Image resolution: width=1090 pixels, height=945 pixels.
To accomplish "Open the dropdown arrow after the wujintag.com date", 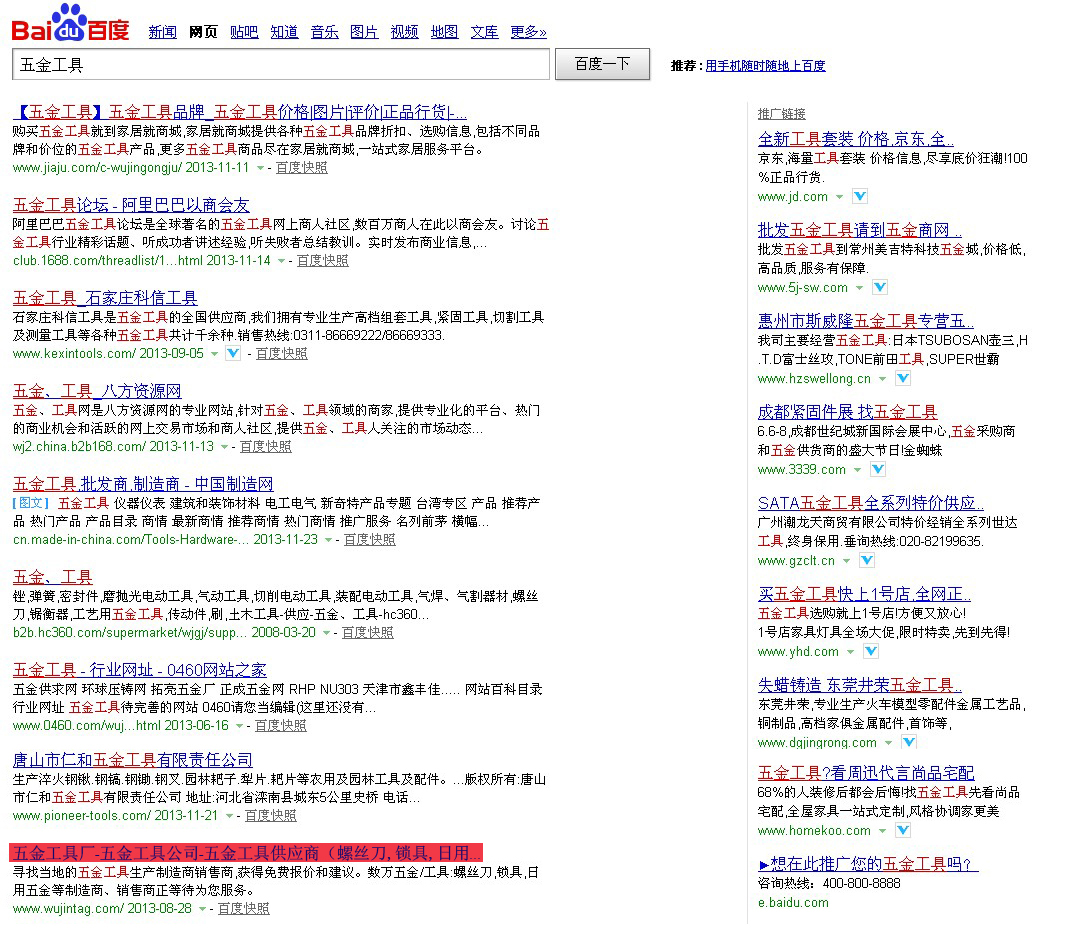I will tap(203, 910).
